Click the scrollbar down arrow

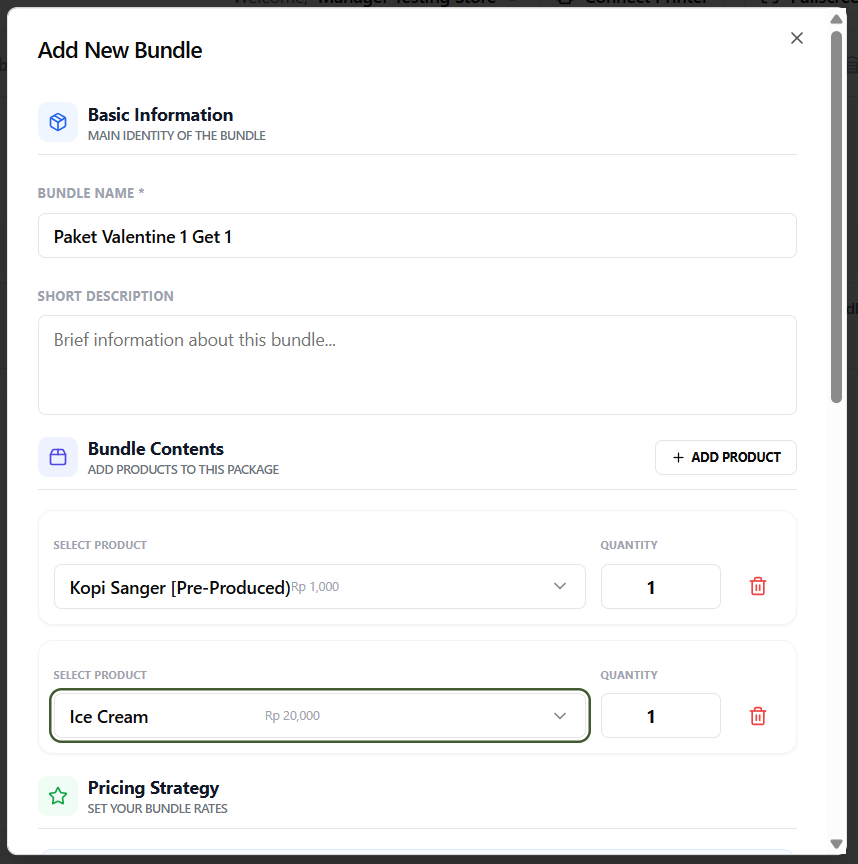[x=836, y=845]
